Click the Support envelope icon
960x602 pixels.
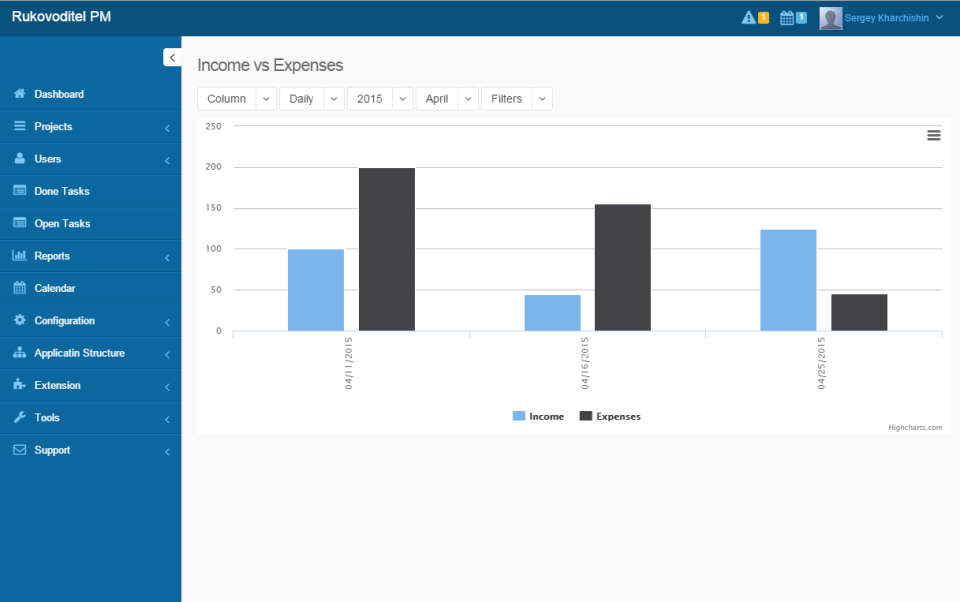pos(18,450)
